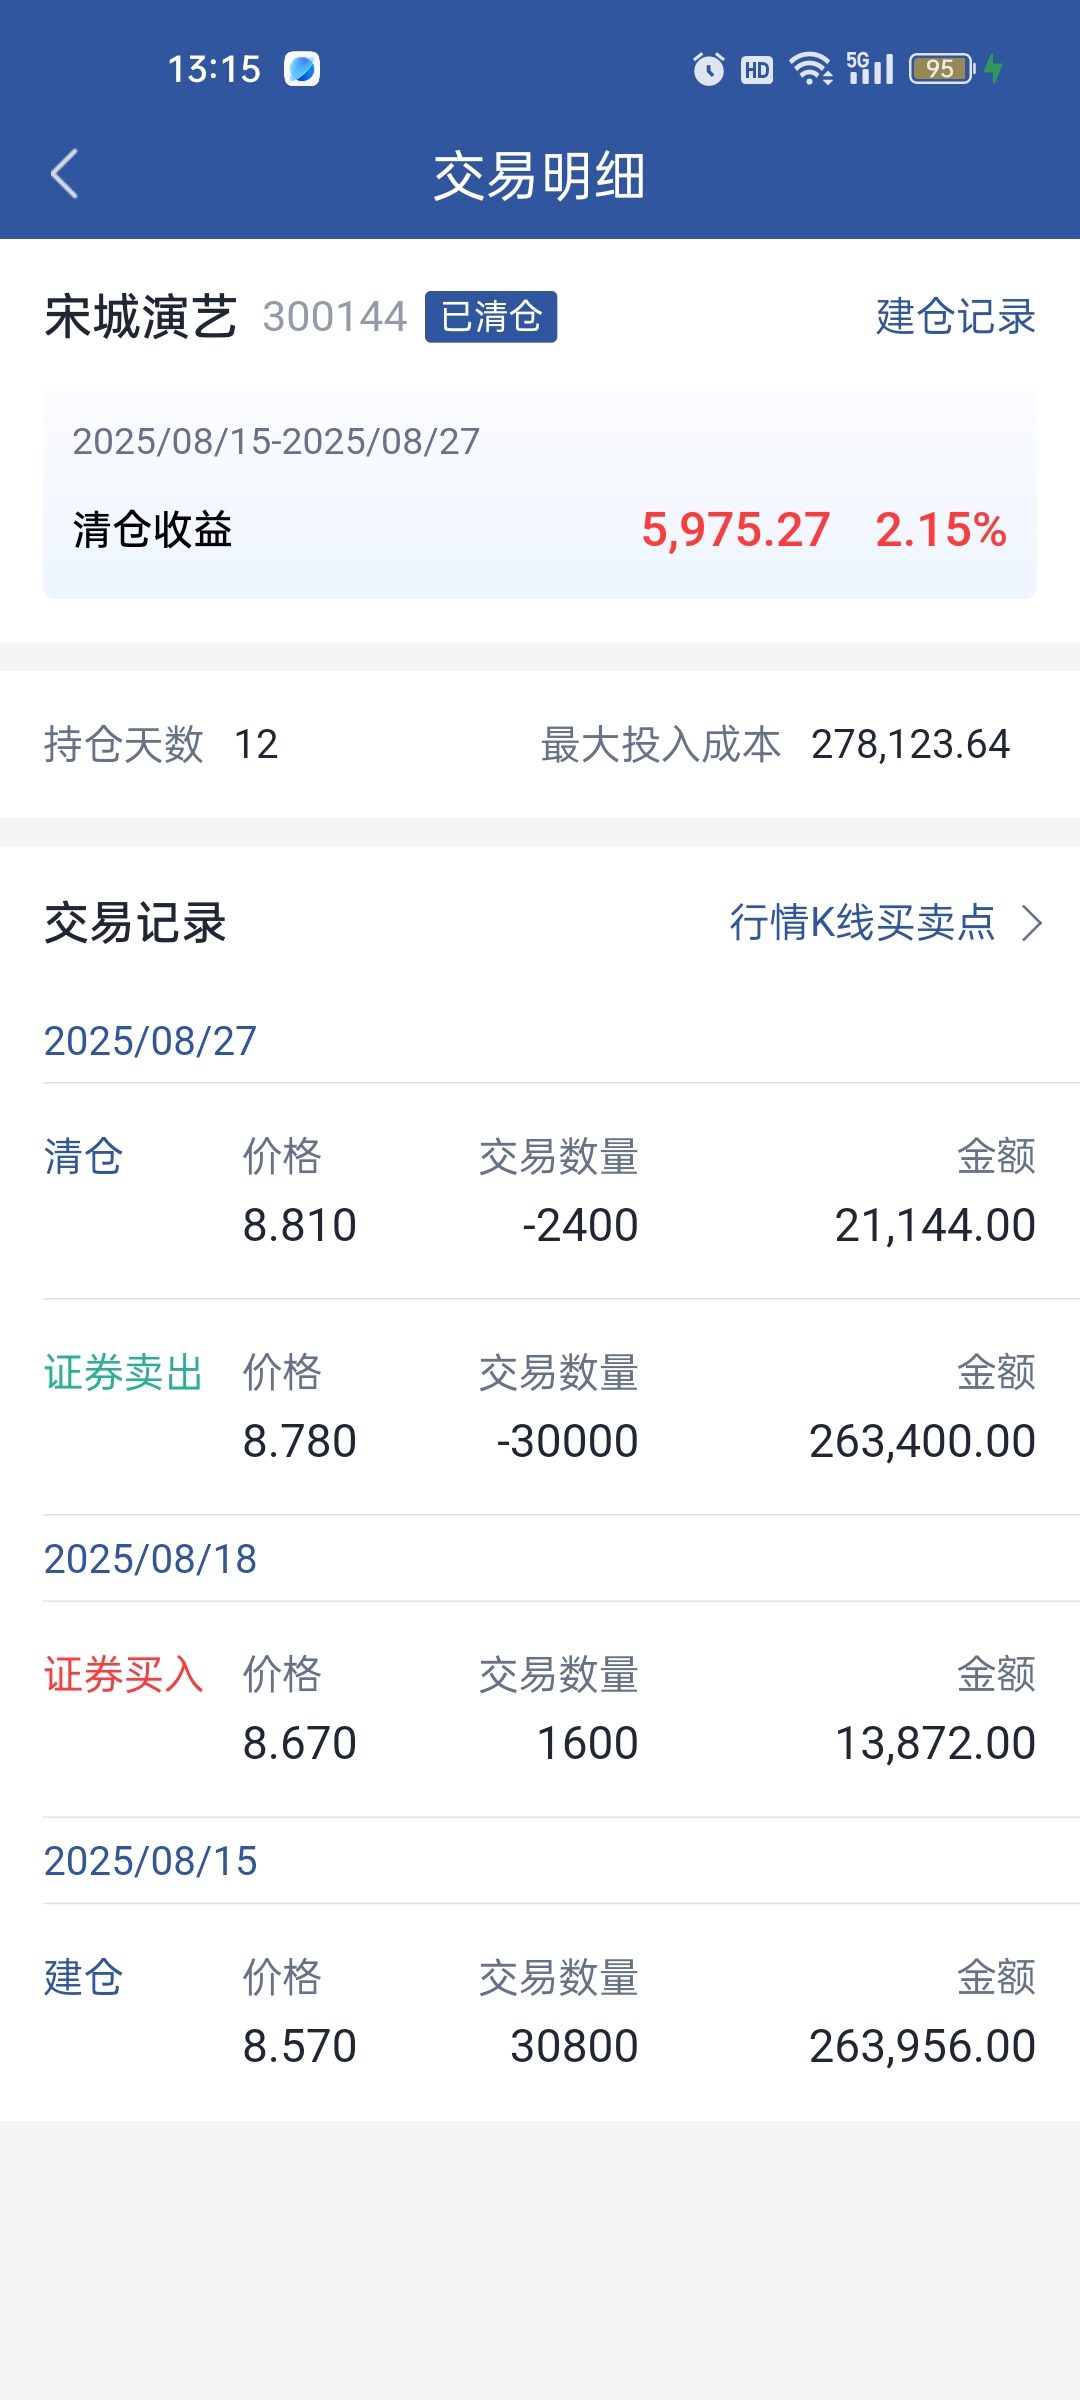Tap the alarm clock status icon

pyautogui.click(x=708, y=69)
